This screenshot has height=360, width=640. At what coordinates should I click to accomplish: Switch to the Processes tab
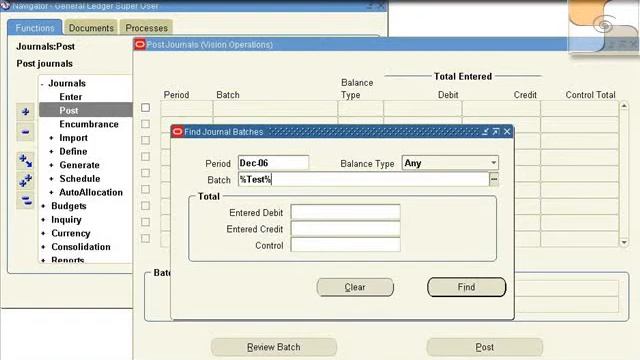(146, 28)
